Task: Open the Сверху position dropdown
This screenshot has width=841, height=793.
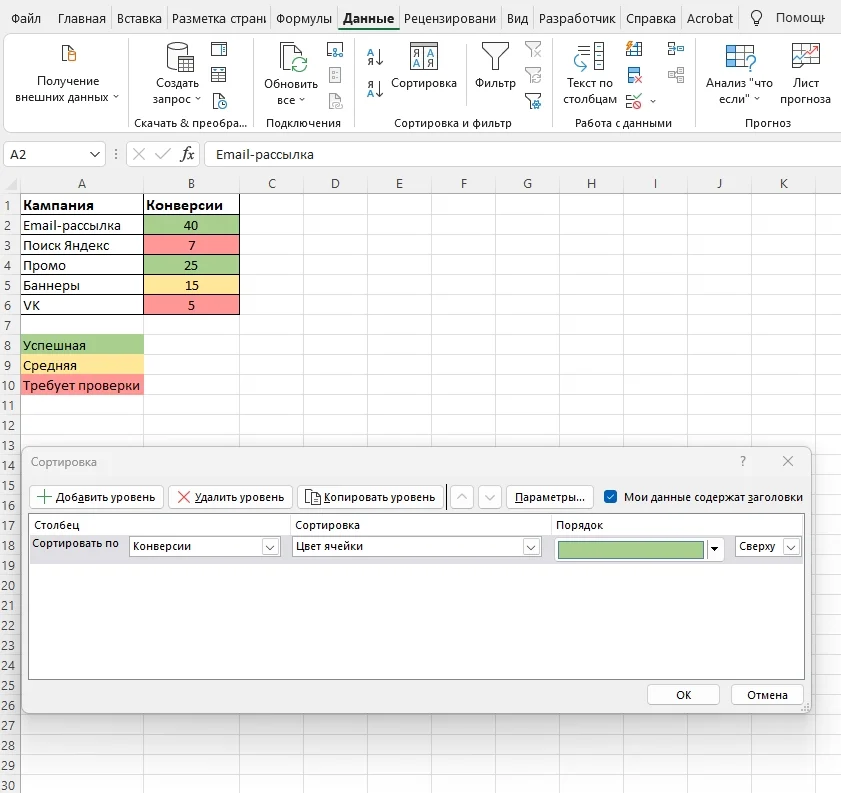Action: pyautogui.click(x=791, y=547)
